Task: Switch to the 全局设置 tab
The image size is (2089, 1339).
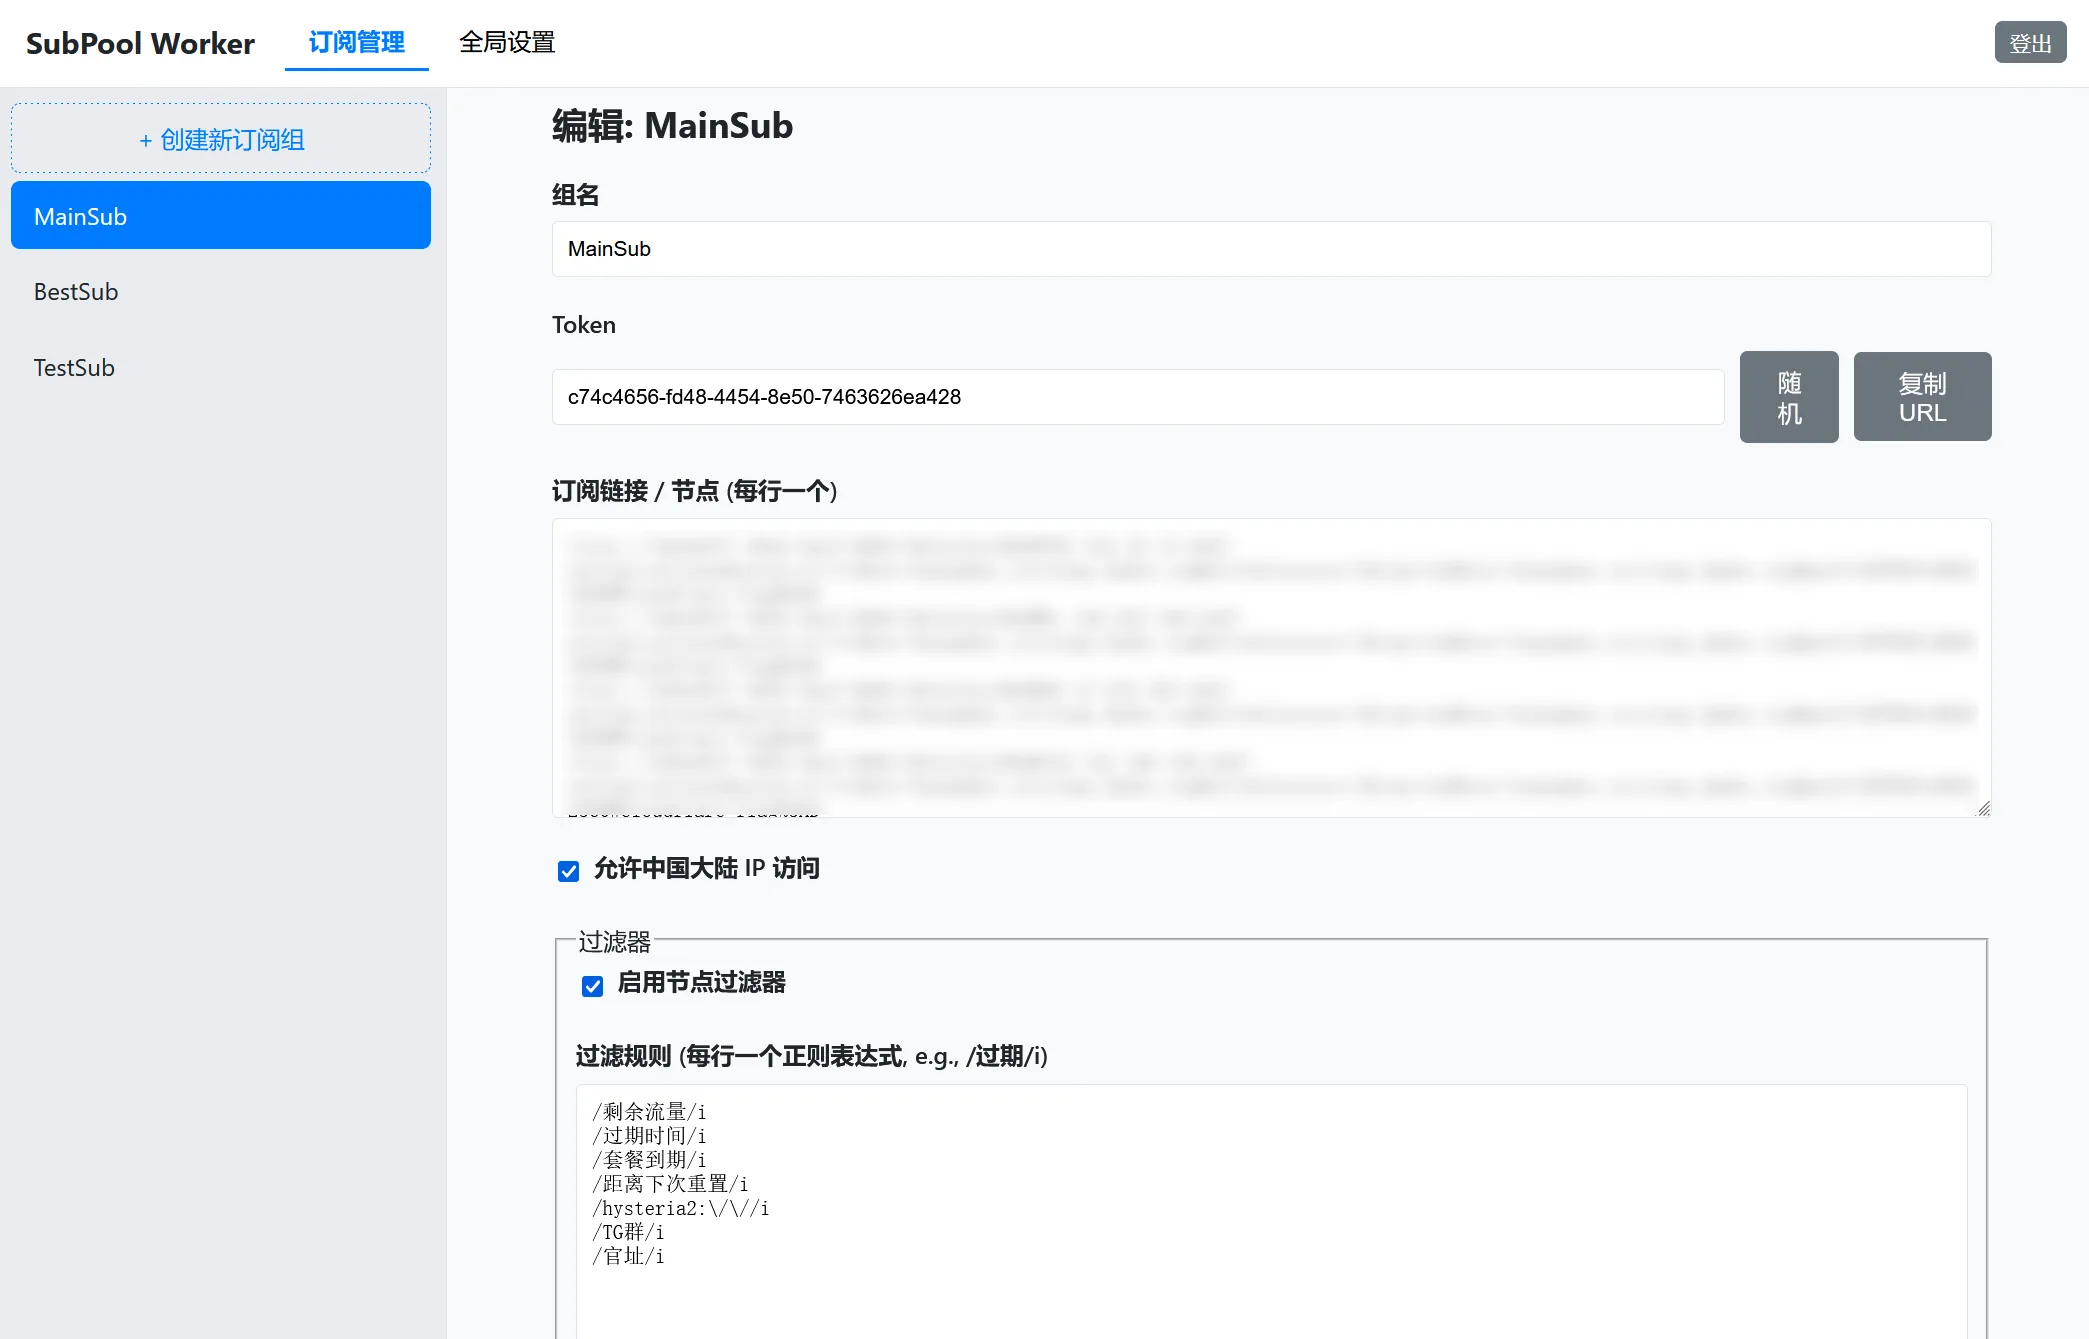Action: (x=507, y=42)
